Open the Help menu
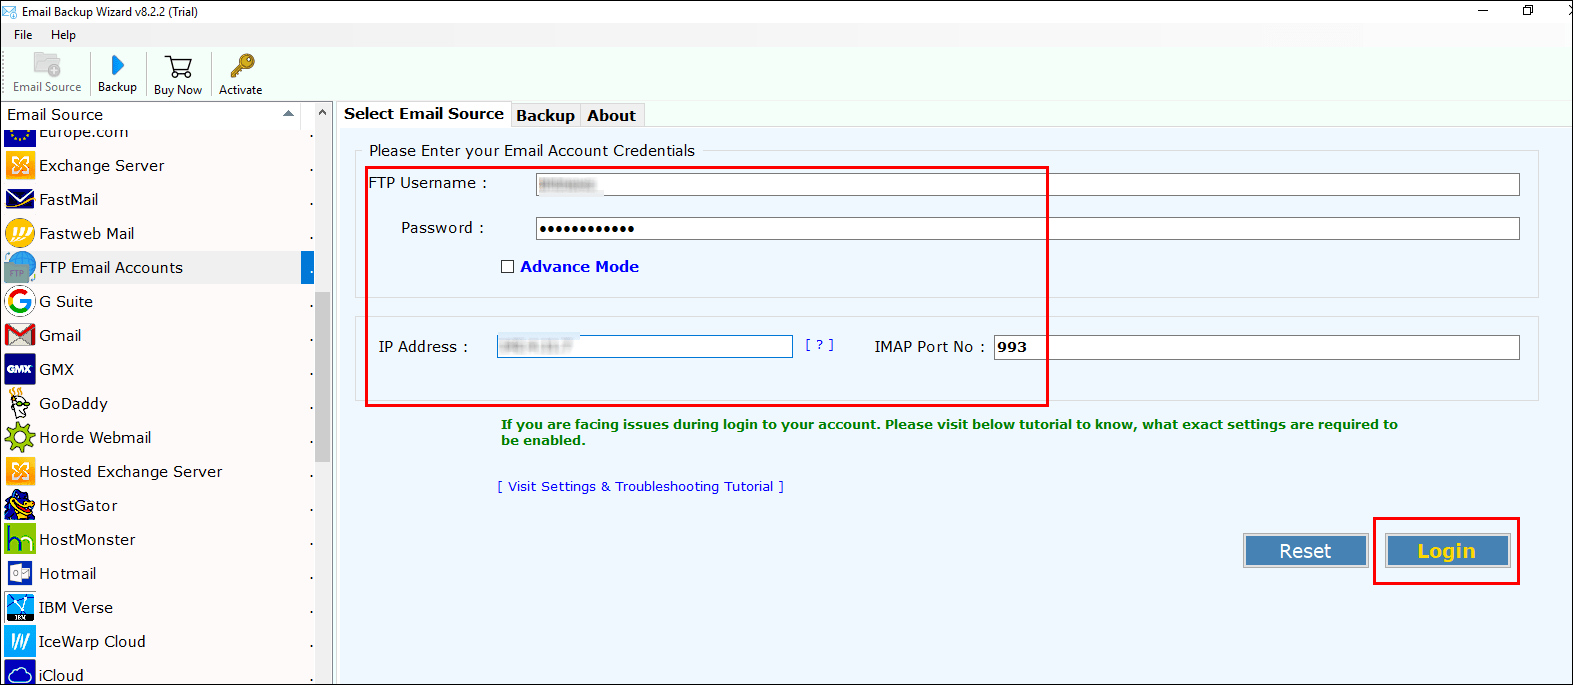The height and width of the screenshot is (685, 1573). pyautogui.click(x=63, y=34)
